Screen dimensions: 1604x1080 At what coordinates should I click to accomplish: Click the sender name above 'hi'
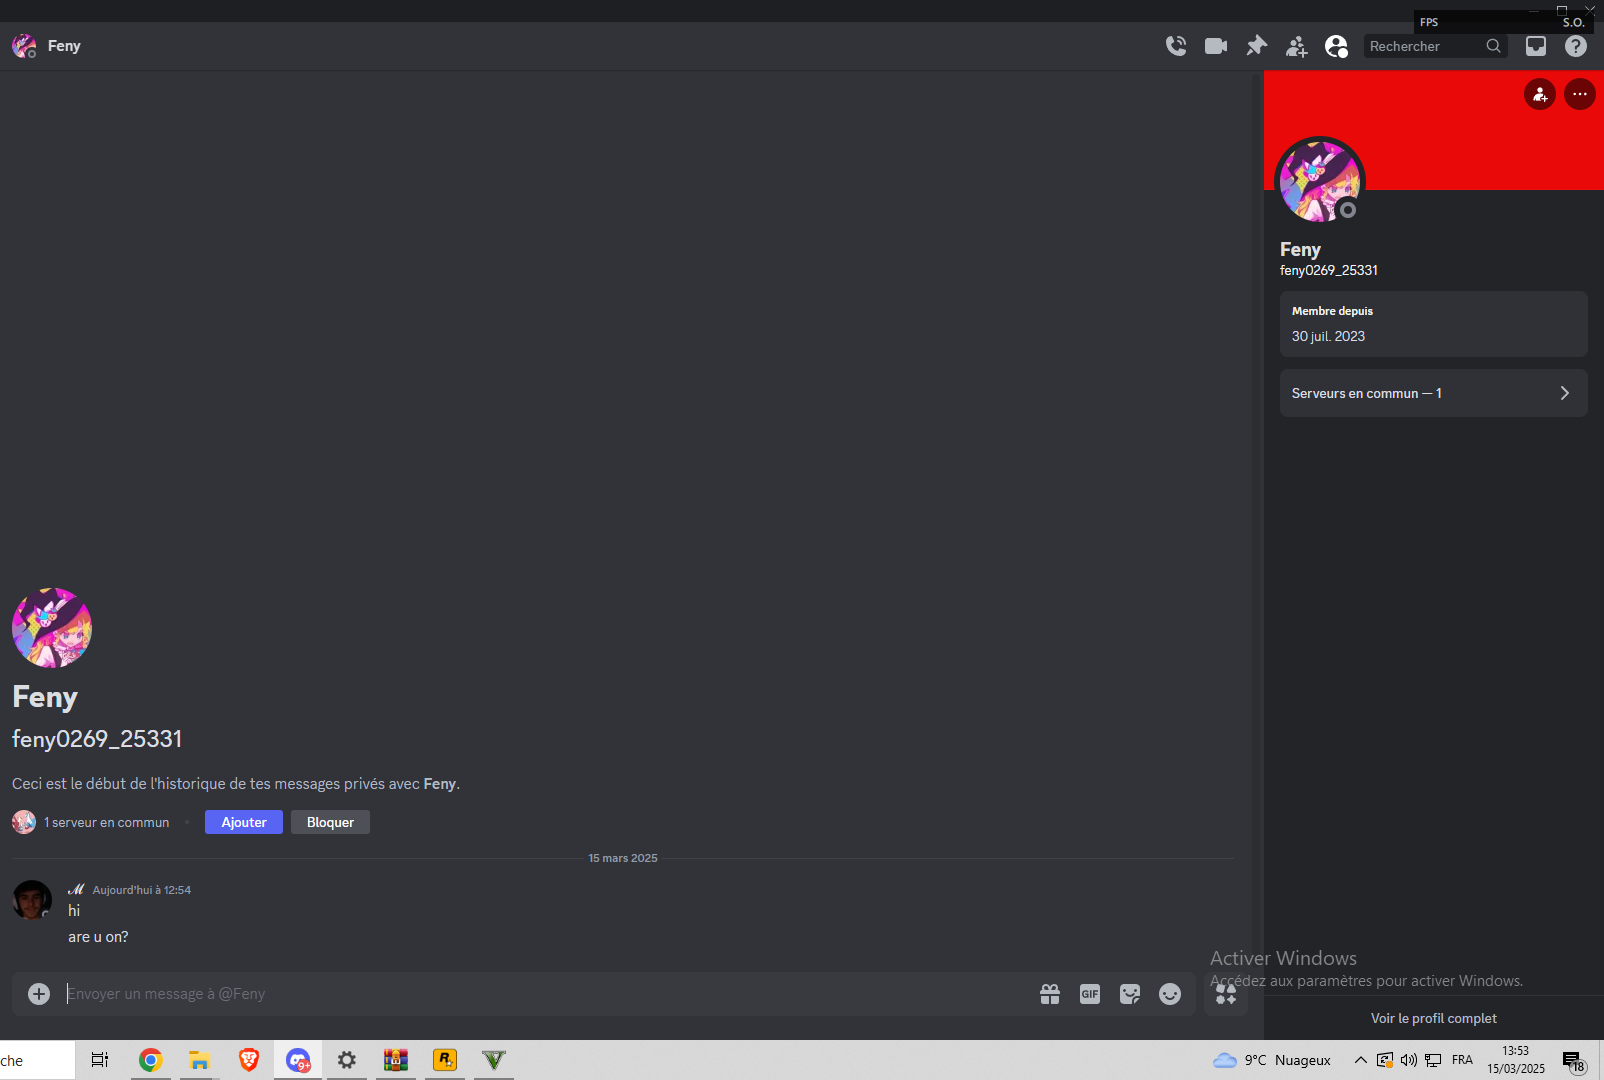coord(76,889)
